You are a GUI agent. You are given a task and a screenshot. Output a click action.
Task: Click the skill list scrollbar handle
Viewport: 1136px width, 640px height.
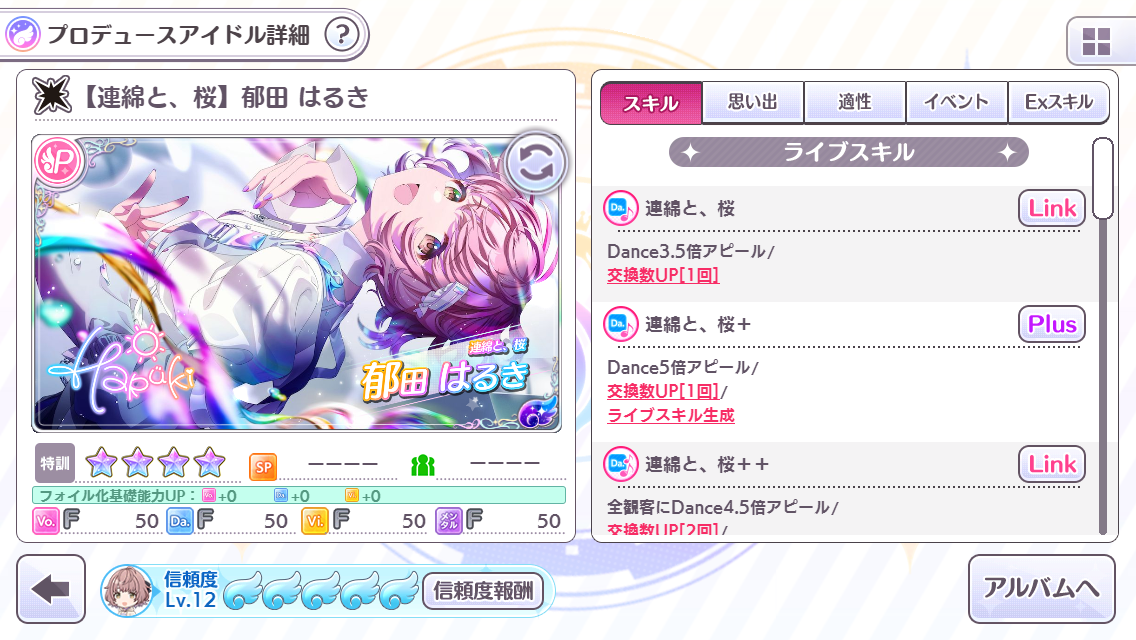(x=1102, y=178)
